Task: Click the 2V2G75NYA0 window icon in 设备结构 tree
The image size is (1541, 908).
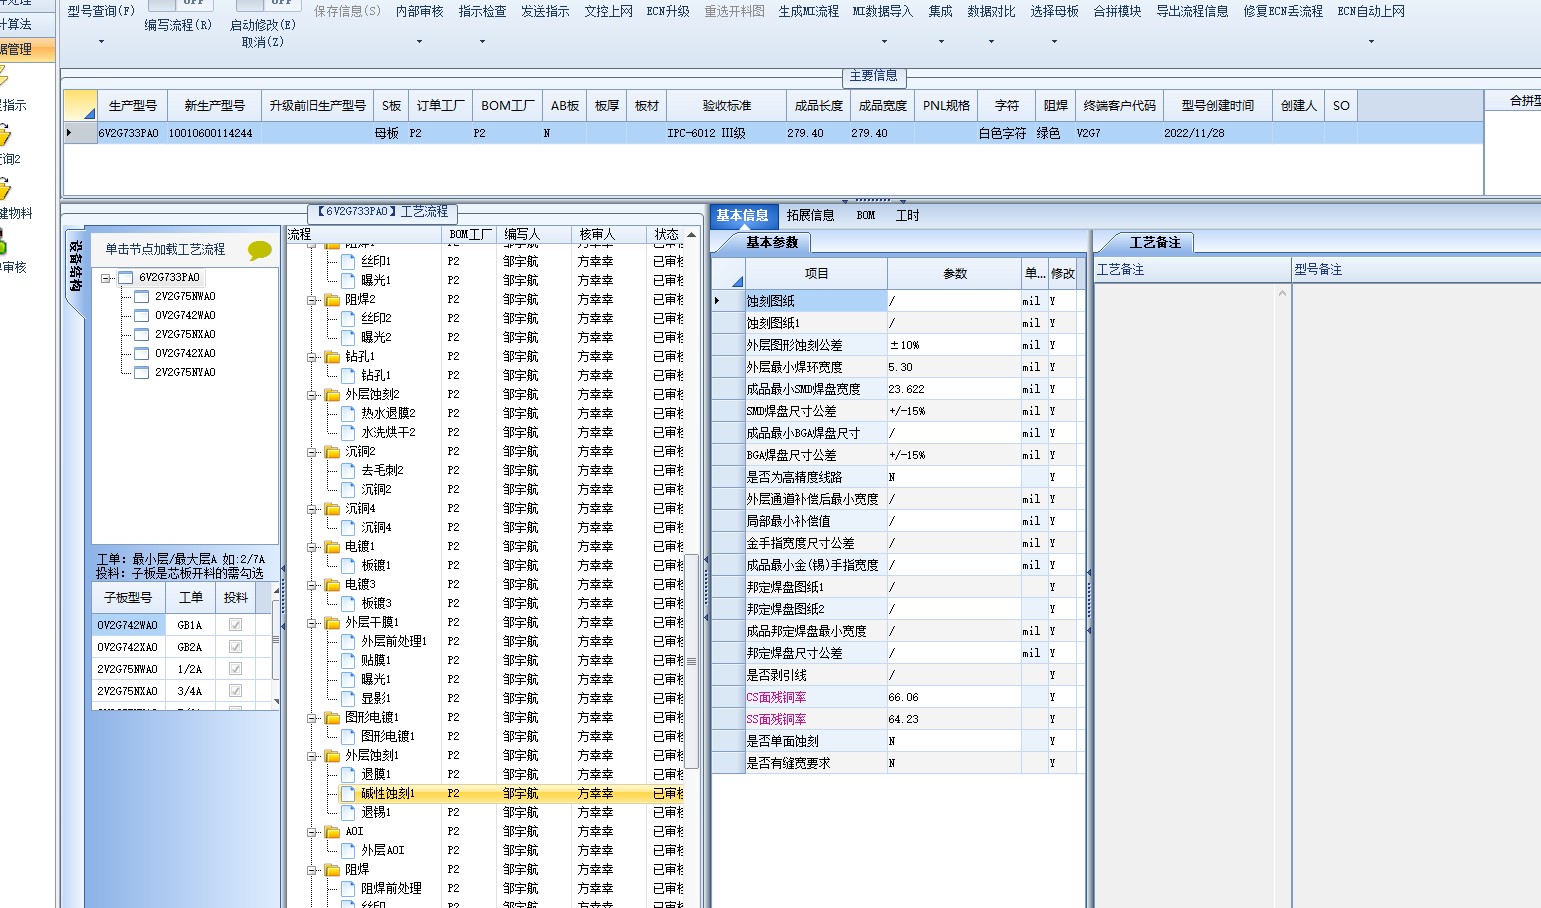Action: coord(141,372)
